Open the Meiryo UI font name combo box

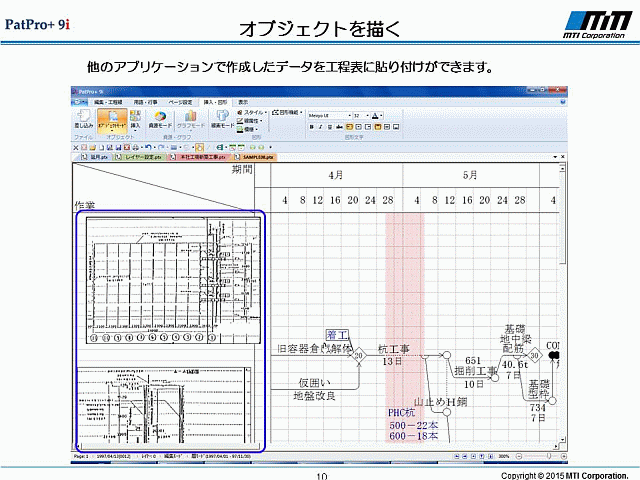tap(330, 116)
